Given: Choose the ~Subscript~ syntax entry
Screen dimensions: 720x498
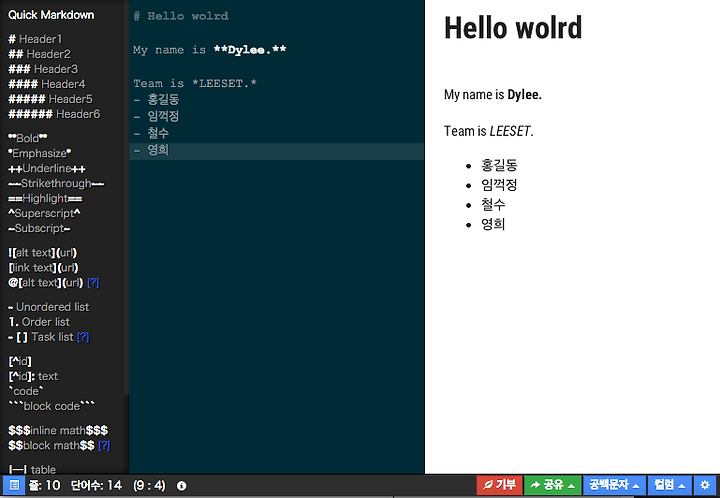Looking at the screenshot, I should [39, 229].
